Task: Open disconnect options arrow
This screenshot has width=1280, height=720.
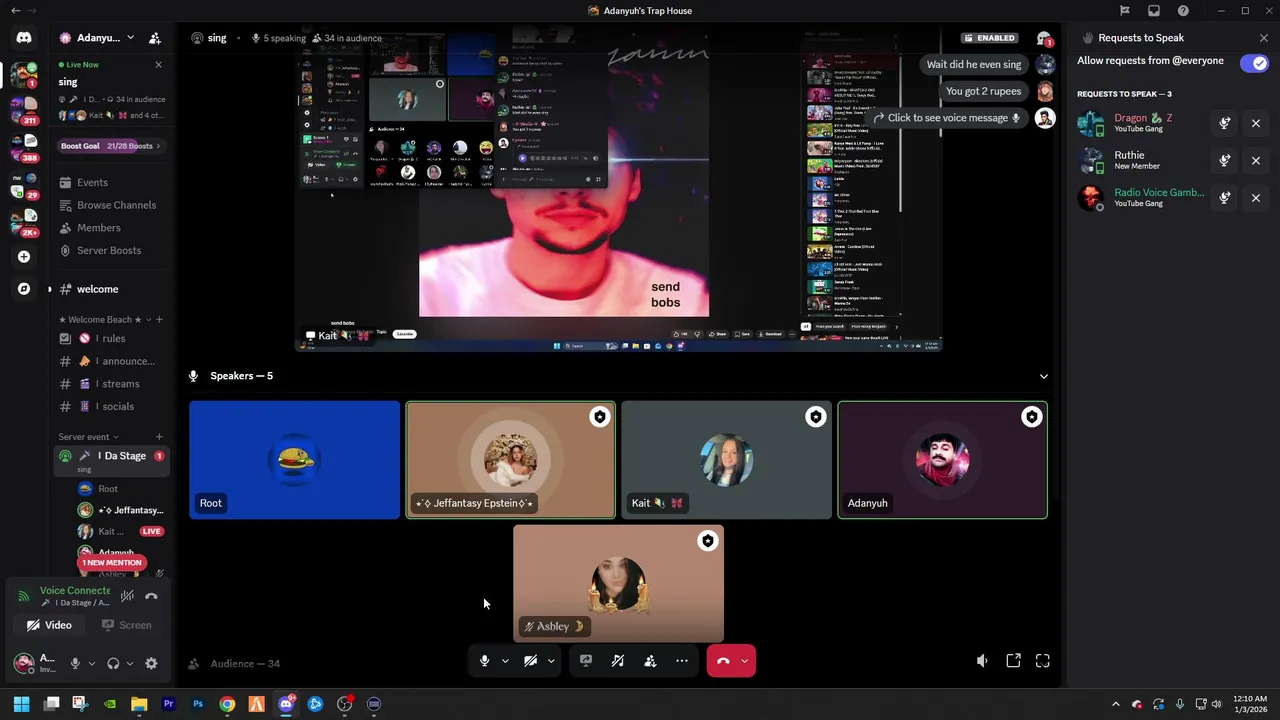Action: pos(744,661)
